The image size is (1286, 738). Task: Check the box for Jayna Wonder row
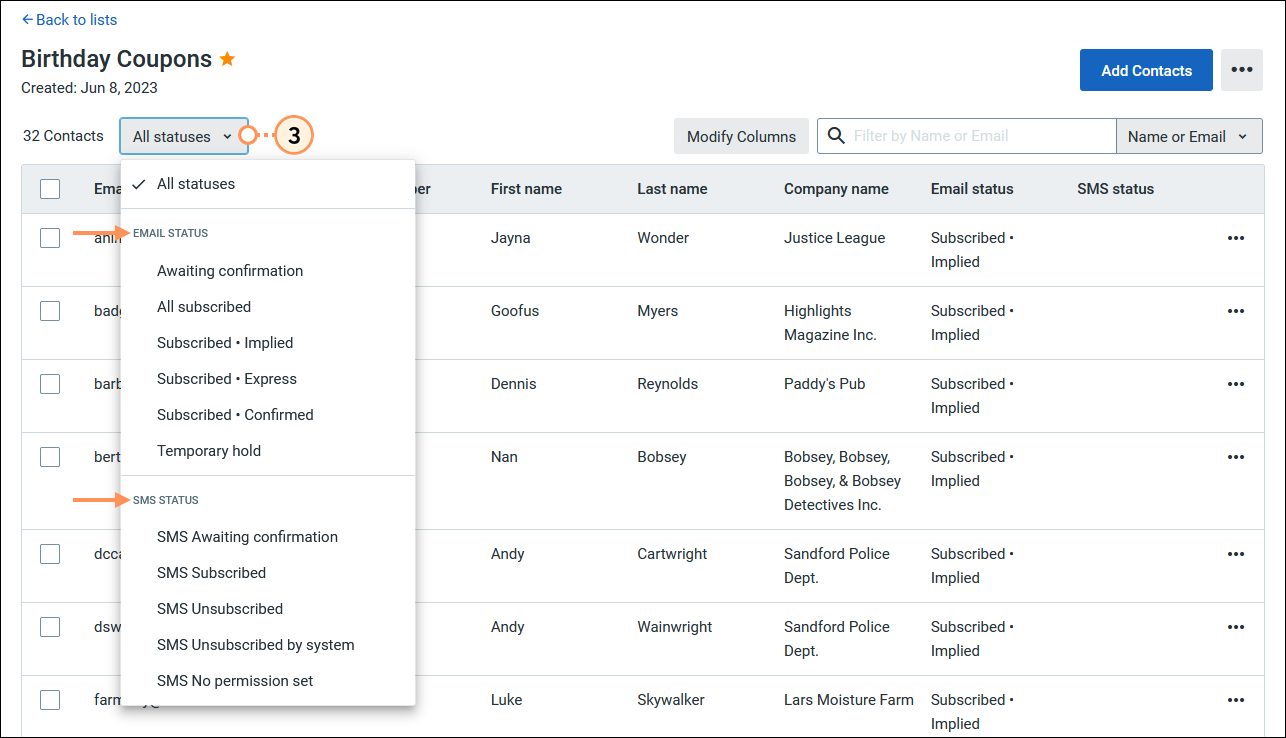tap(50, 238)
